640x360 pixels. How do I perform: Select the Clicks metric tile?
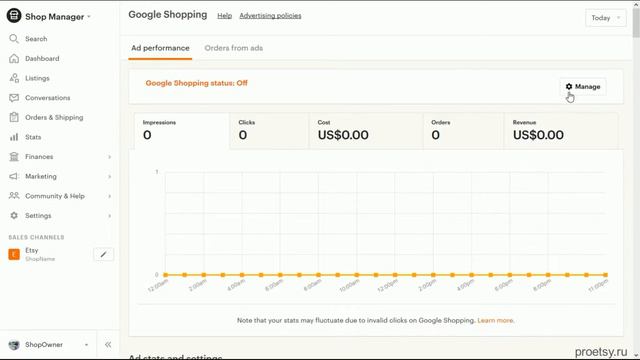(270, 131)
